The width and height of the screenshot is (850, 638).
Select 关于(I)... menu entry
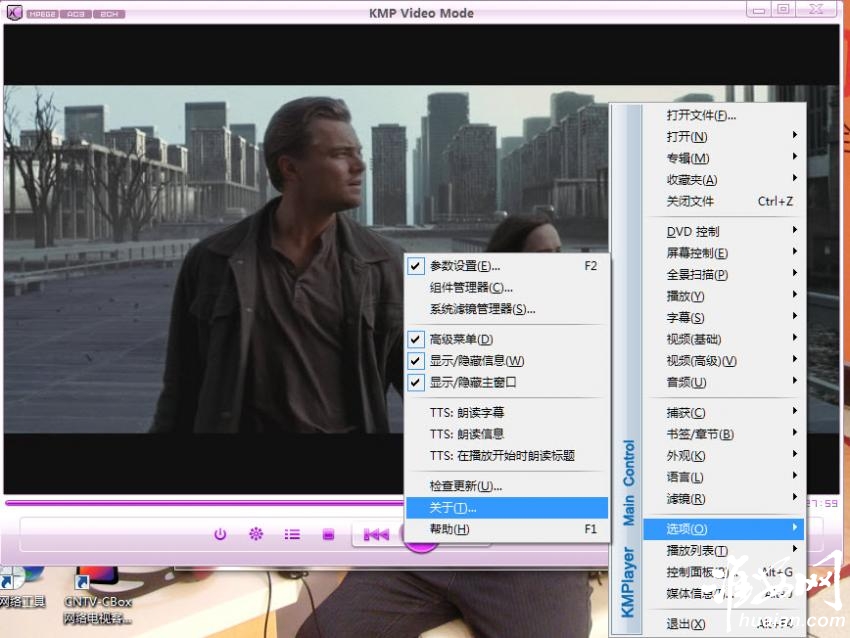[x=453, y=508]
